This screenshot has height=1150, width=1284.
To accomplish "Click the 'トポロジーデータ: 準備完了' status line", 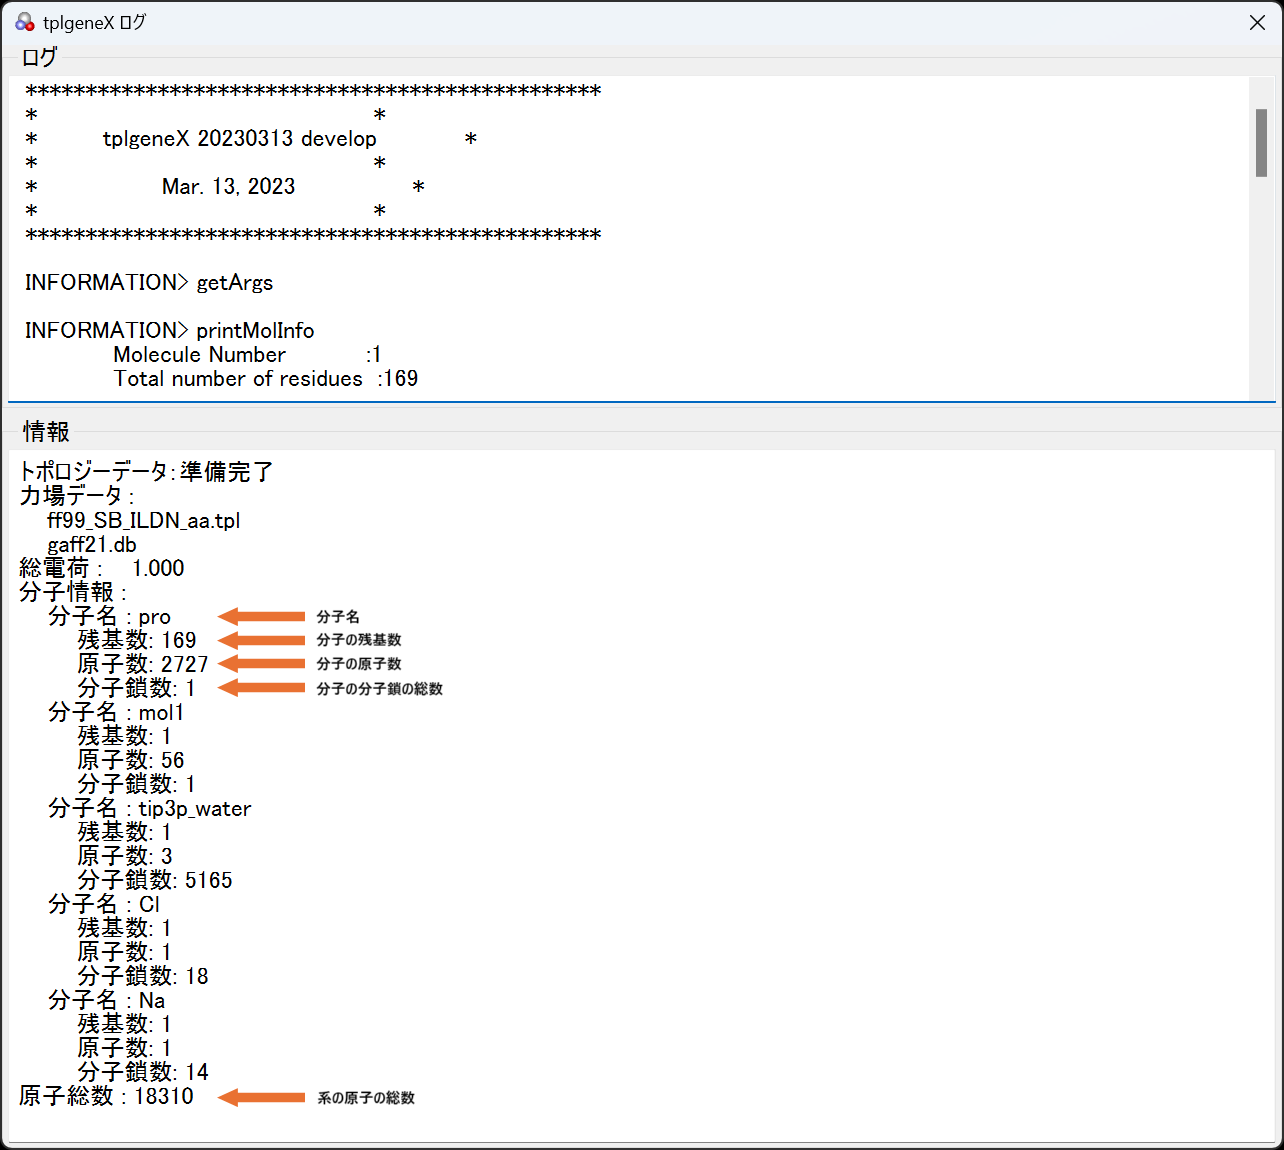I will pyautogui.click(x=146, y=472).
